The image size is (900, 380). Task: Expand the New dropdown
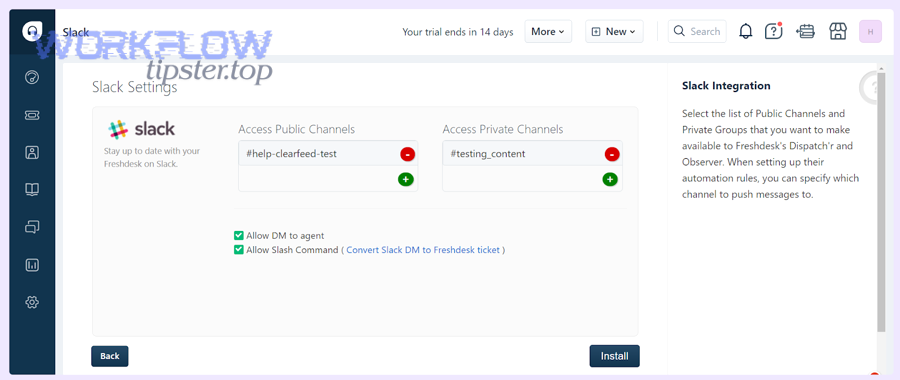[614, 32]
